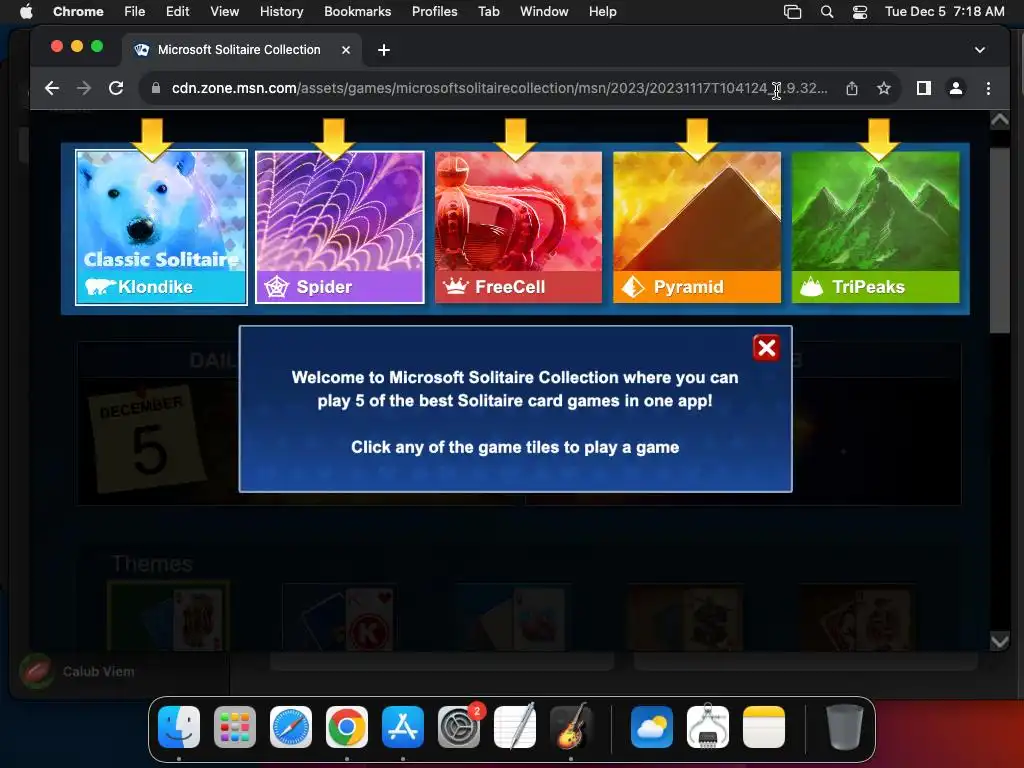Open Weather app from the dock
Image resolution: width=1024 pixels, height=768 pixels.
652,727
